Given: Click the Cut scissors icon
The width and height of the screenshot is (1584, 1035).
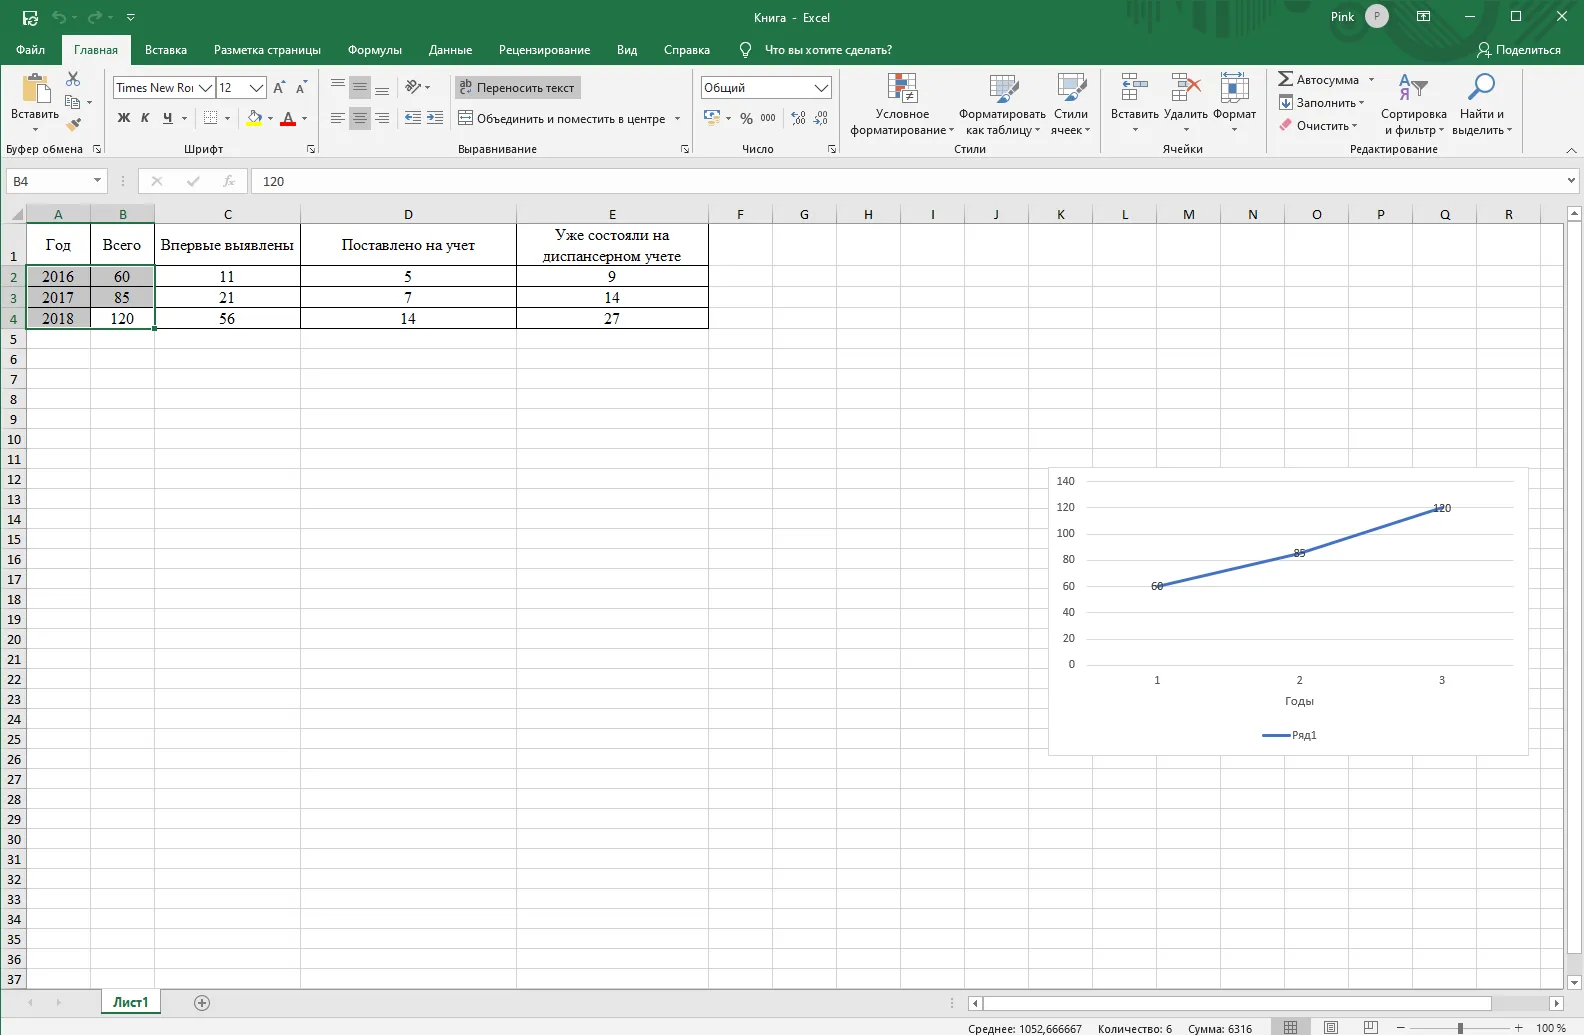Looking at the screenshot, I should [73, 79].
